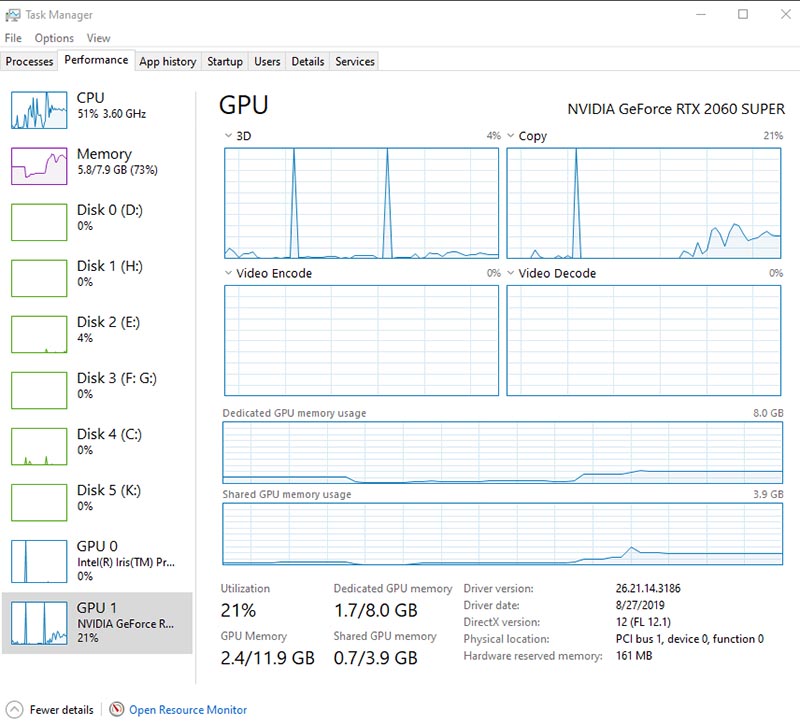800x725 pixels.
Task: Click Fewer details label
Action: 62,710
